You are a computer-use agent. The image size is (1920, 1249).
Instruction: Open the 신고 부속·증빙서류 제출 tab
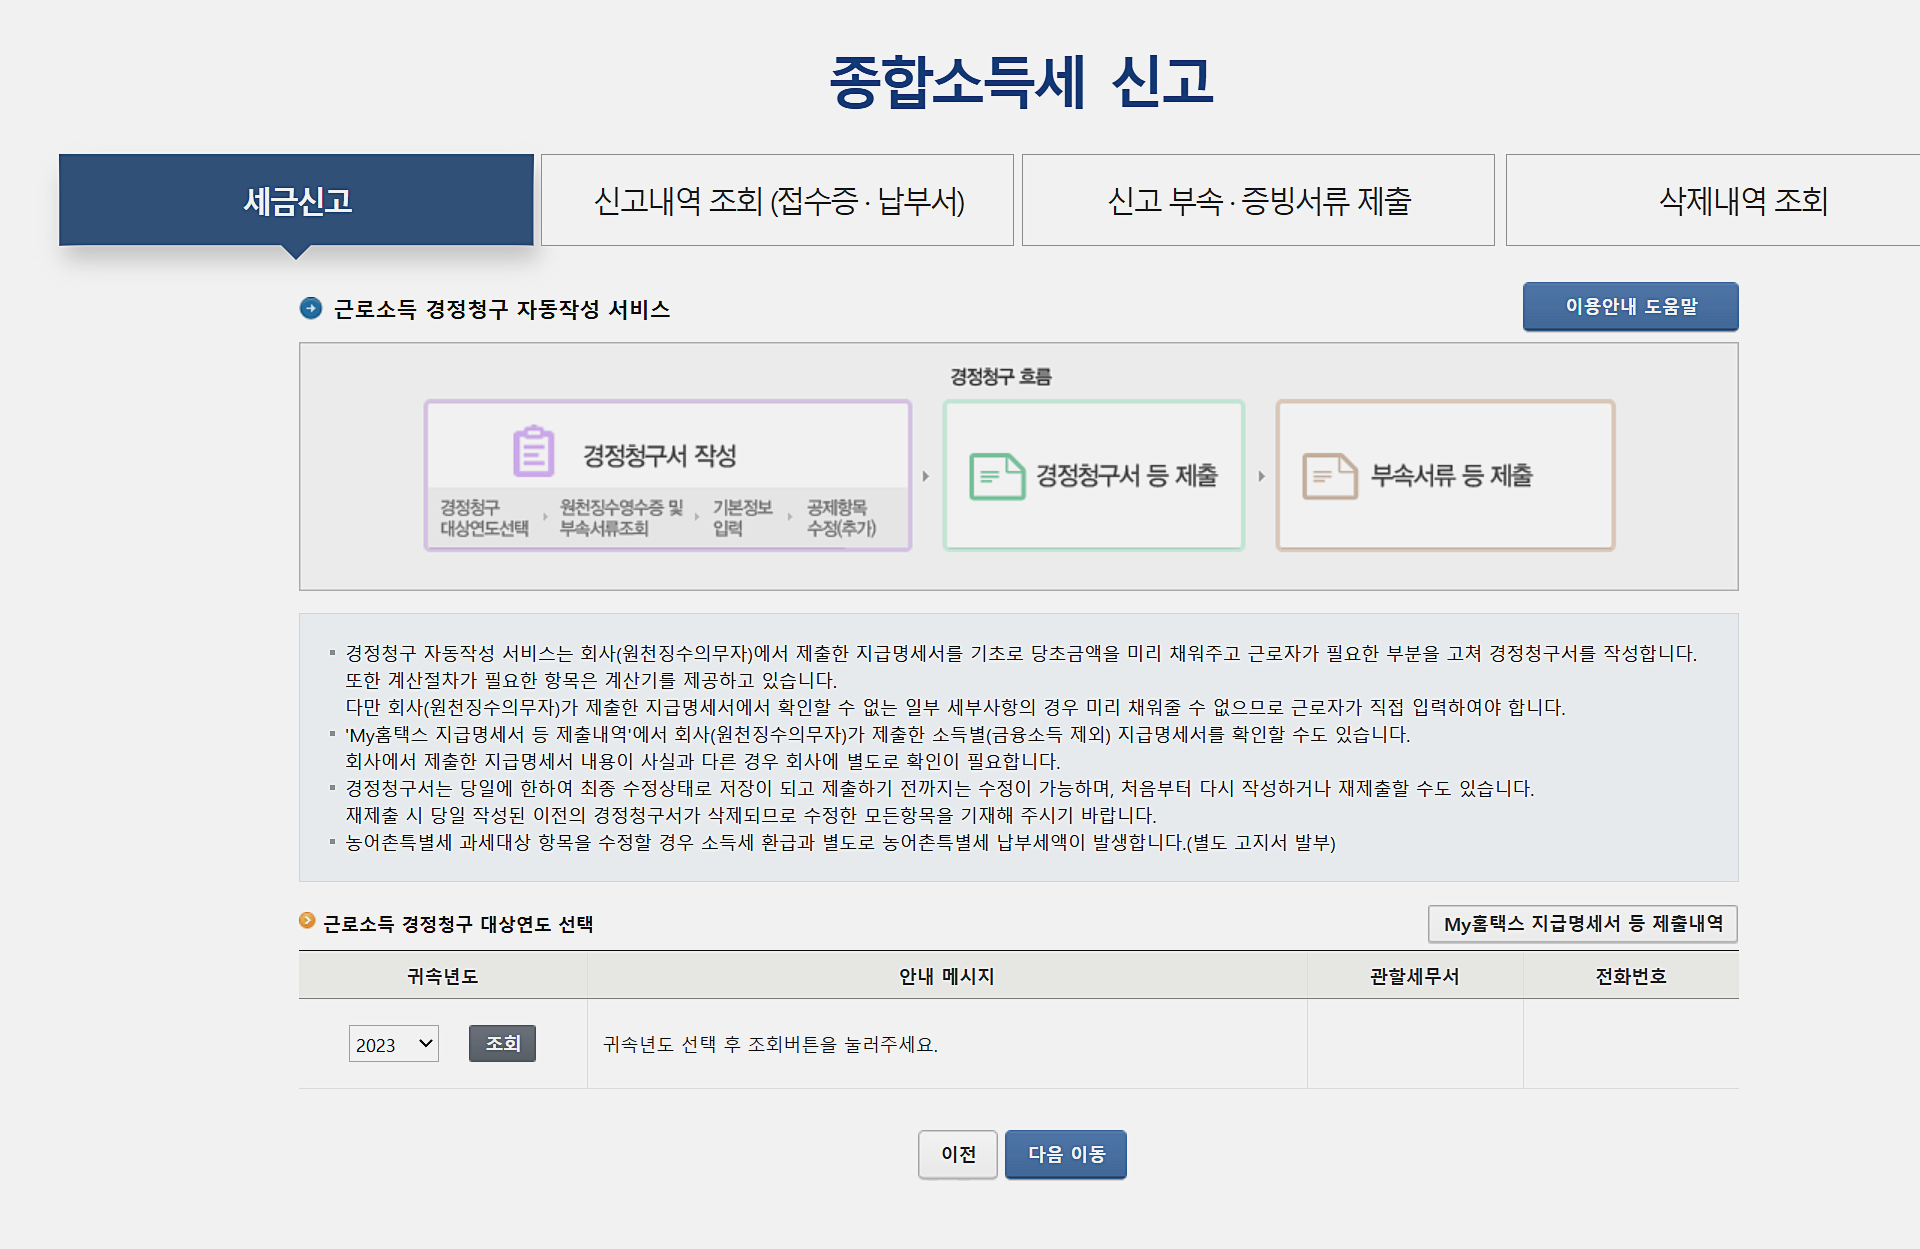coord(1258,201)
